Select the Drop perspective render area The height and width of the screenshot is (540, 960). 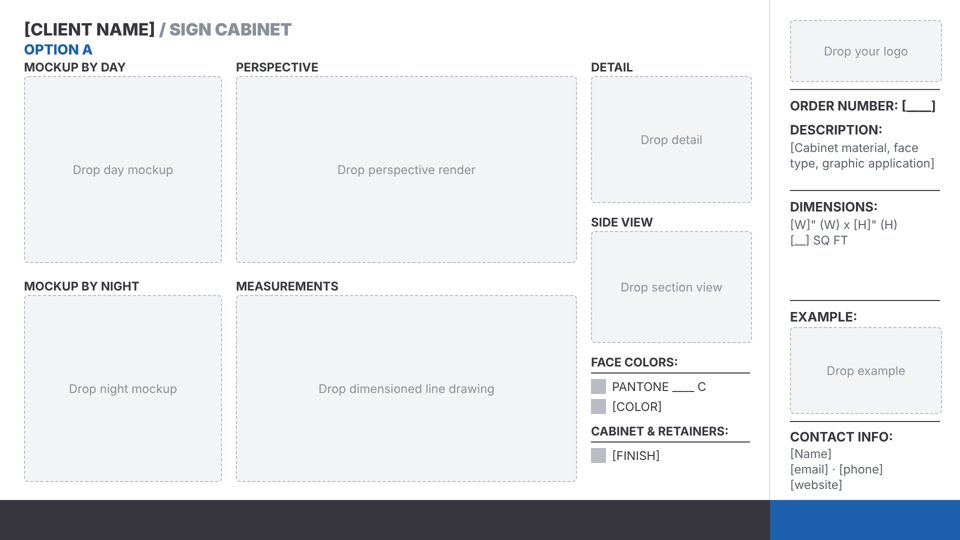(x=406, y=170)
